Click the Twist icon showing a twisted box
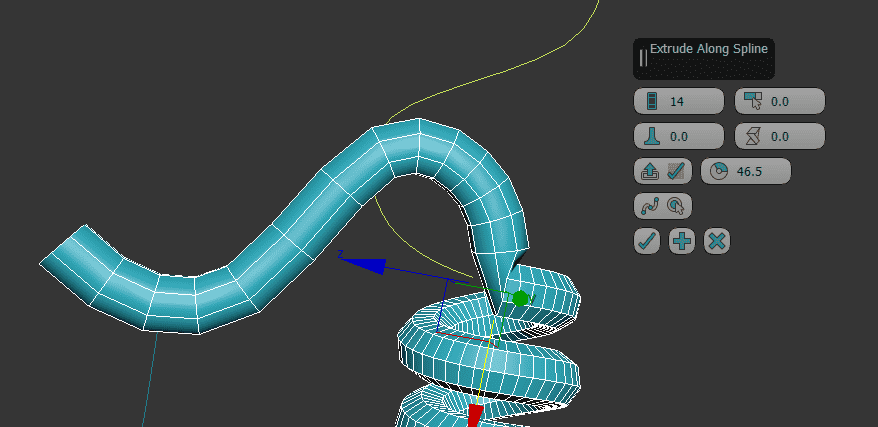Viewport: 878px width, 427px height. (x=753, y=136)
